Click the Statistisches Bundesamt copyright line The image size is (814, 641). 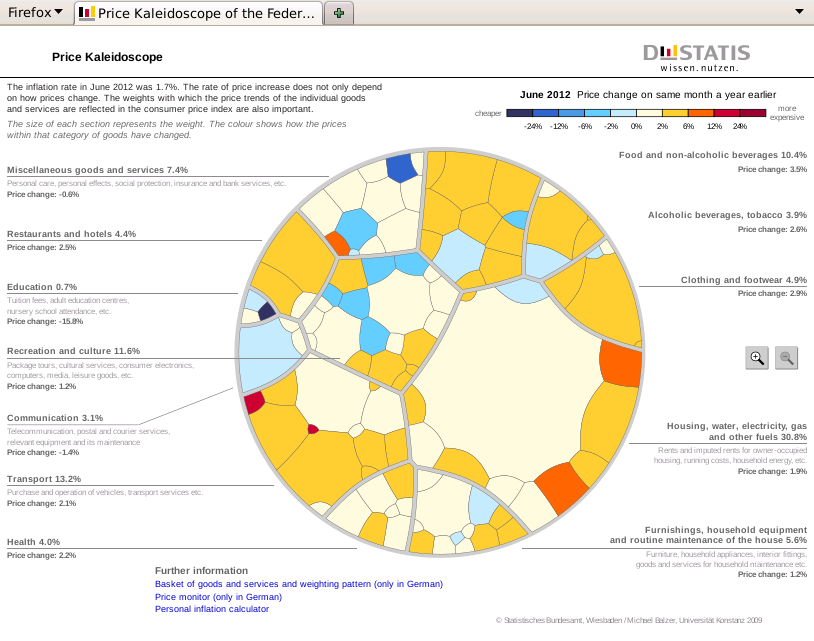tap(629, 620)
